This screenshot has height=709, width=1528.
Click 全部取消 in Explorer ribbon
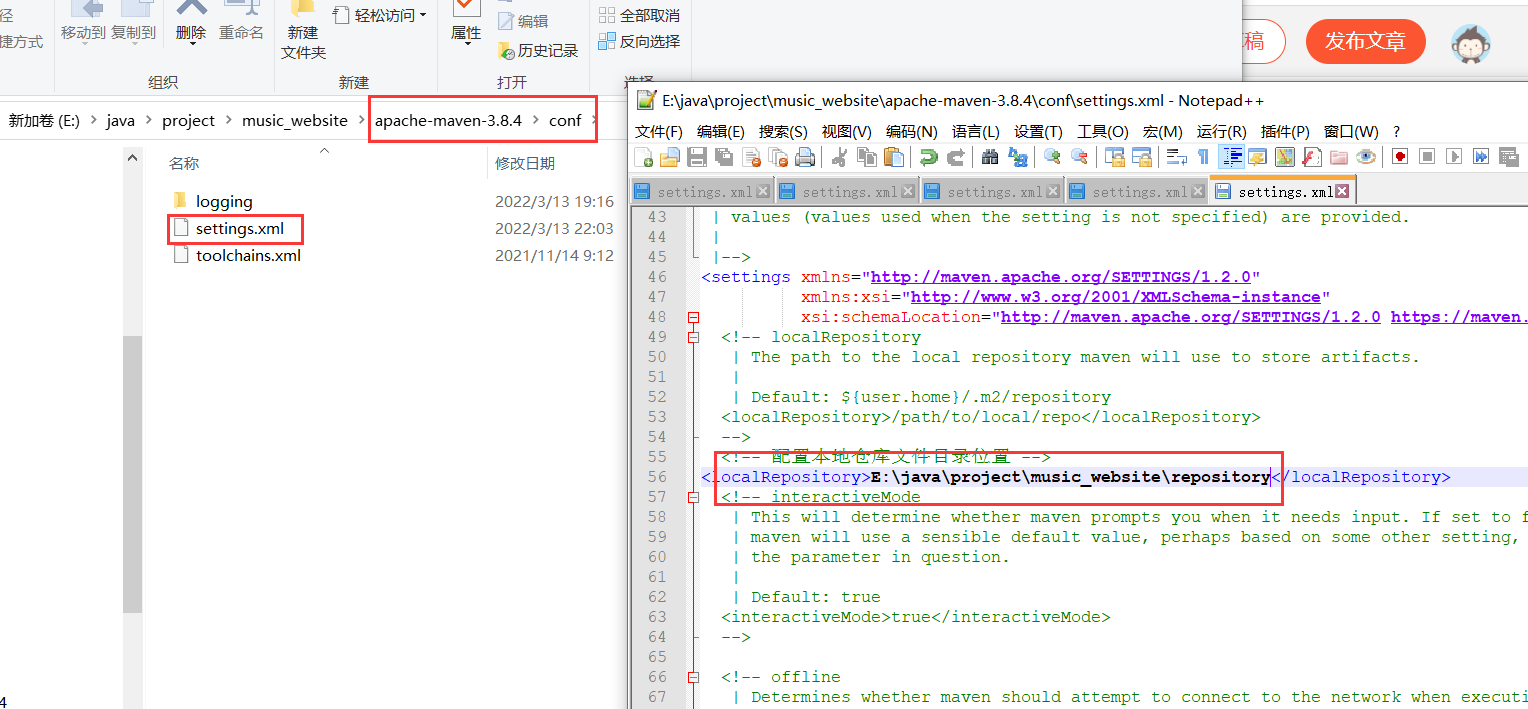point(639,15)
